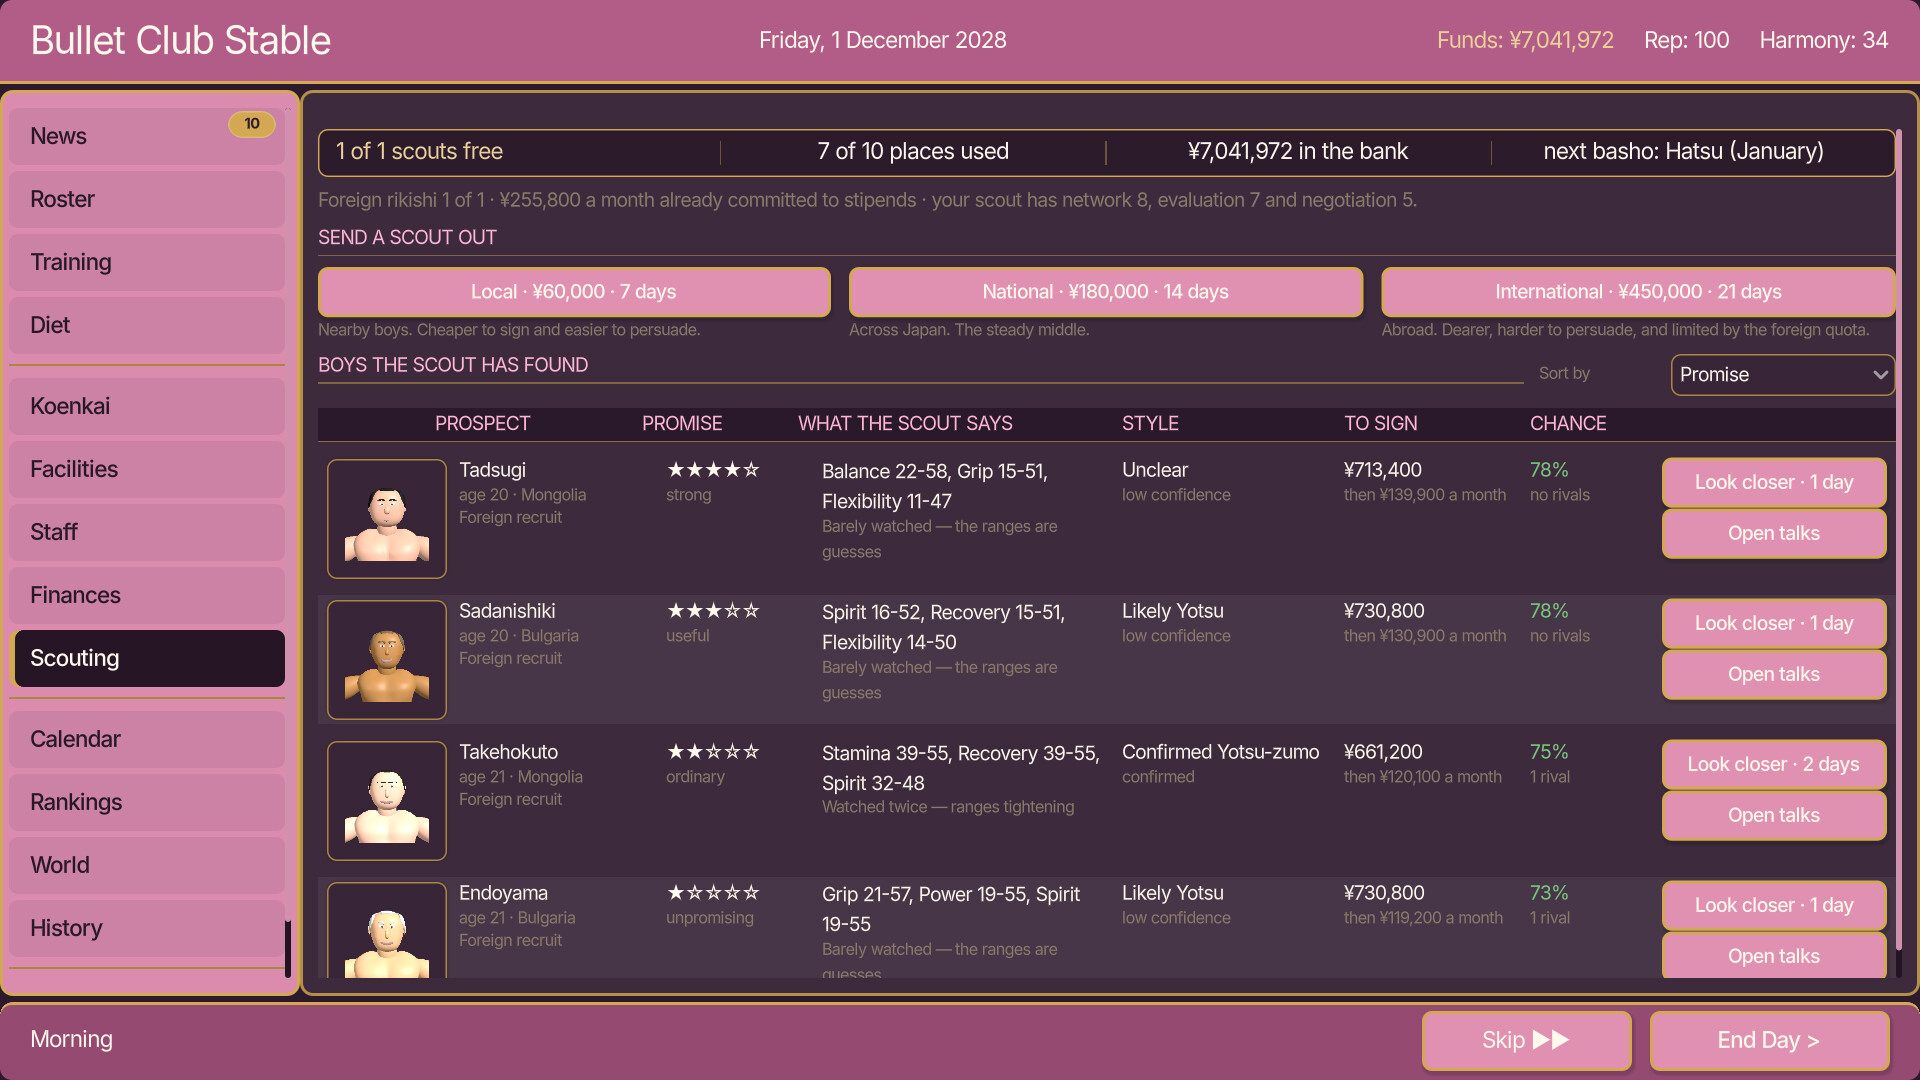Click End Day button
Screen dimensions: 1920x1080
point(1769,1041)
